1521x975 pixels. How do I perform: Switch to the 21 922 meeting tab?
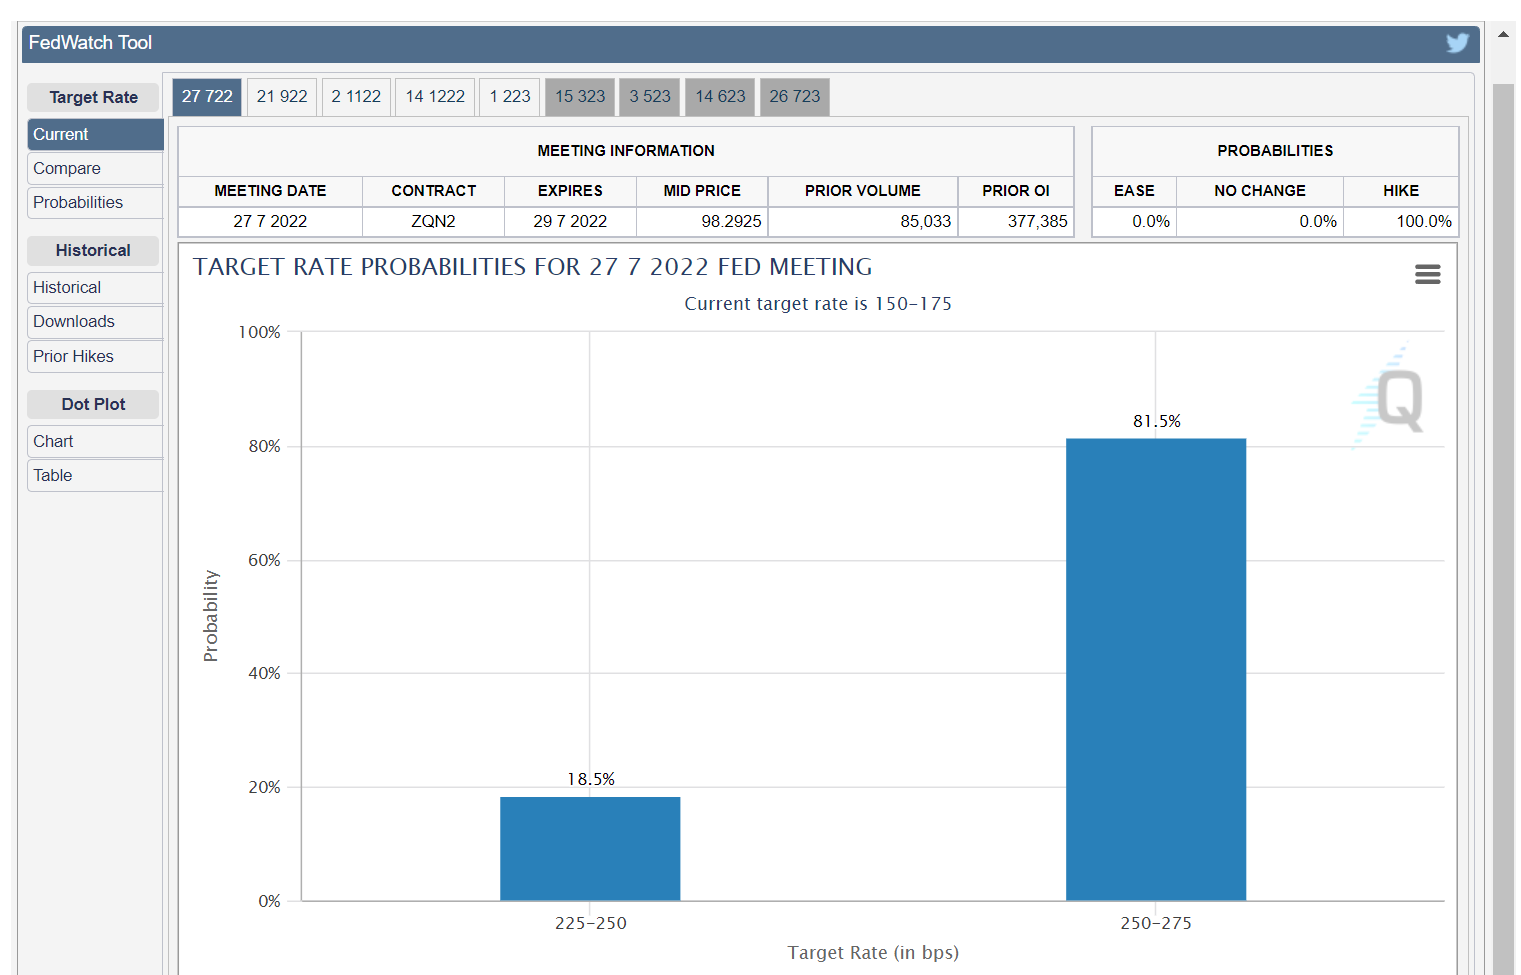282,97
